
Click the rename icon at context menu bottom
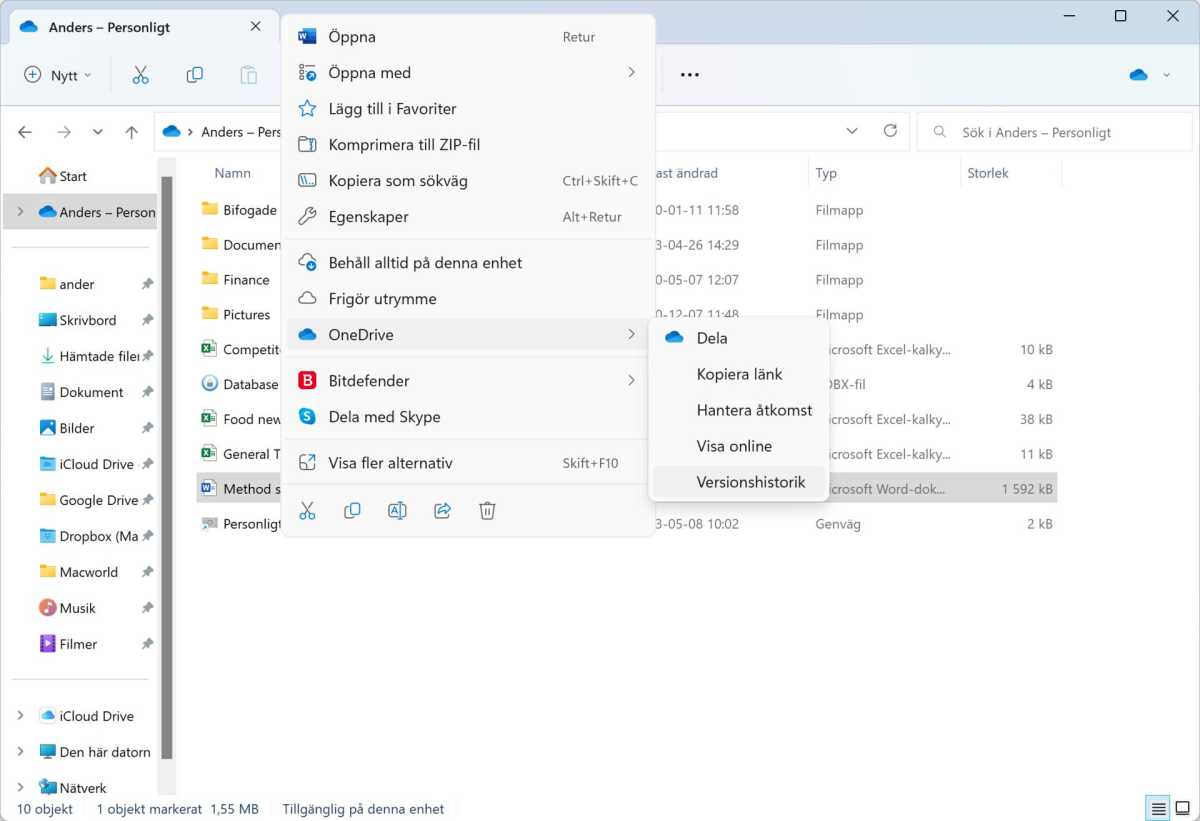[397, 511]
